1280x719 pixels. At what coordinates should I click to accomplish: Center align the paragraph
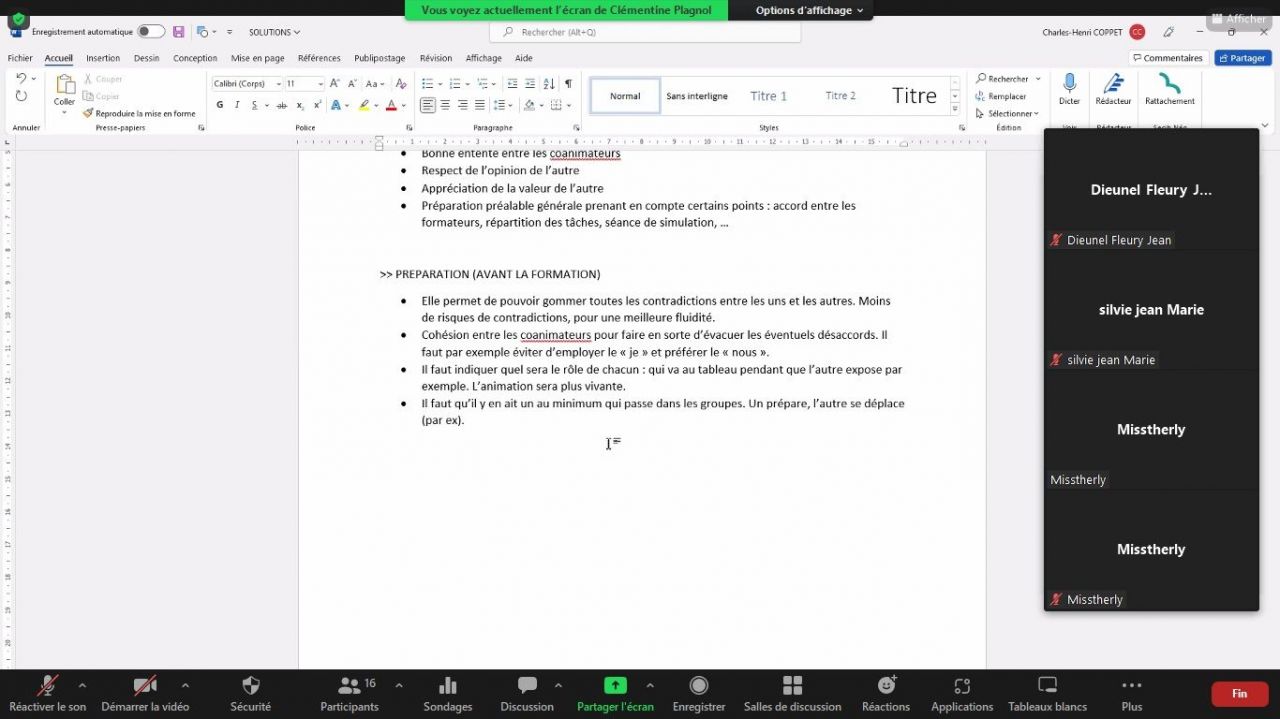pos(445,105)
